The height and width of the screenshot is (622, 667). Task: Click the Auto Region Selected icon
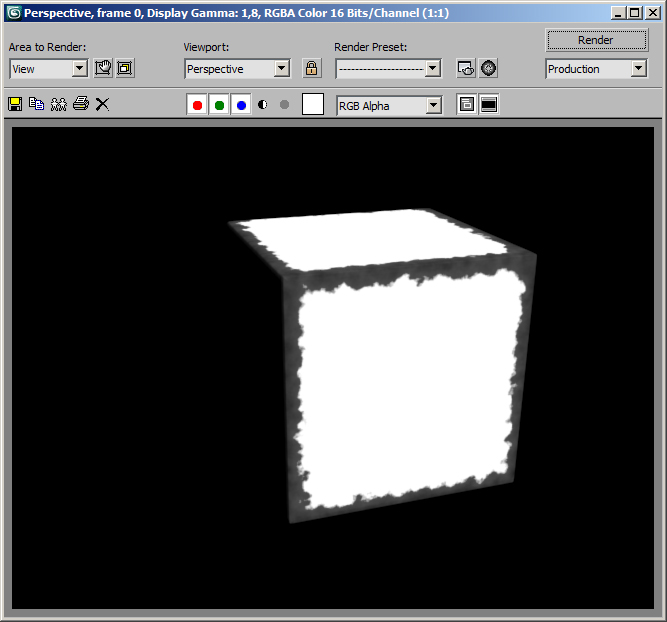pos(125,68)
